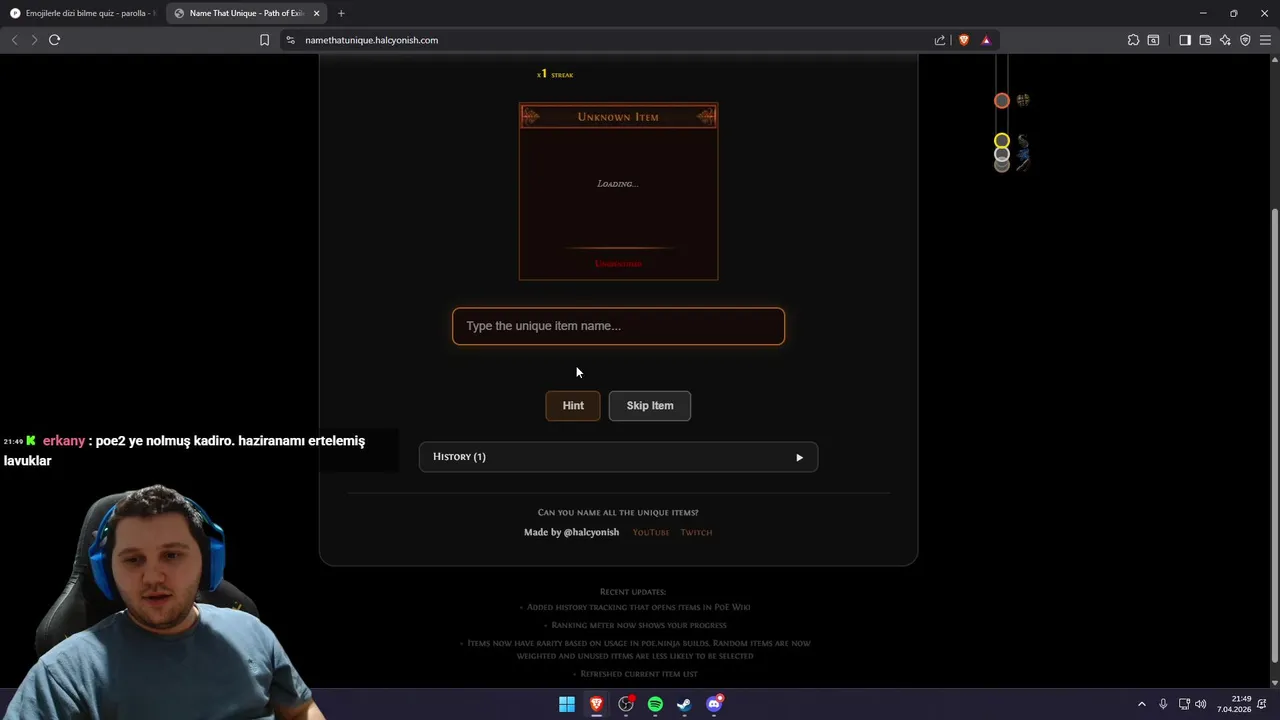Click the Hint button
Image resolution: width=1280 pixels, height=720 pixels.
click(x=573, y=406)
